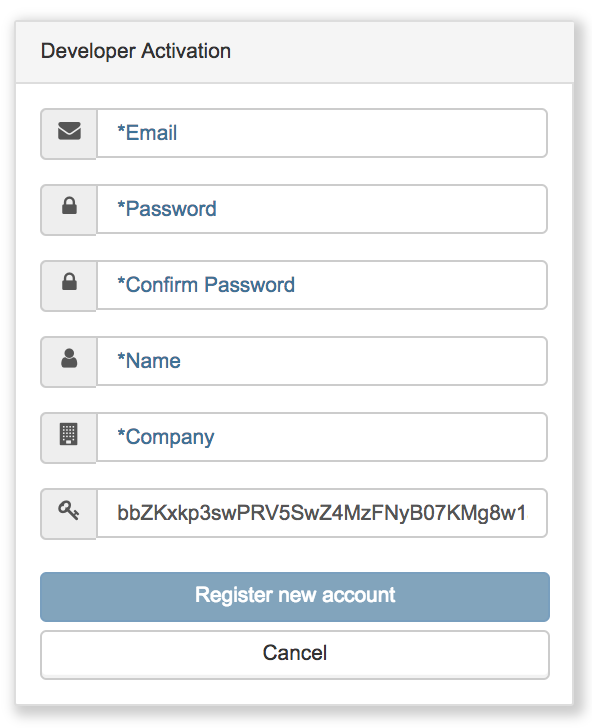Click the building icon beside Company

(x=69, y=434)
